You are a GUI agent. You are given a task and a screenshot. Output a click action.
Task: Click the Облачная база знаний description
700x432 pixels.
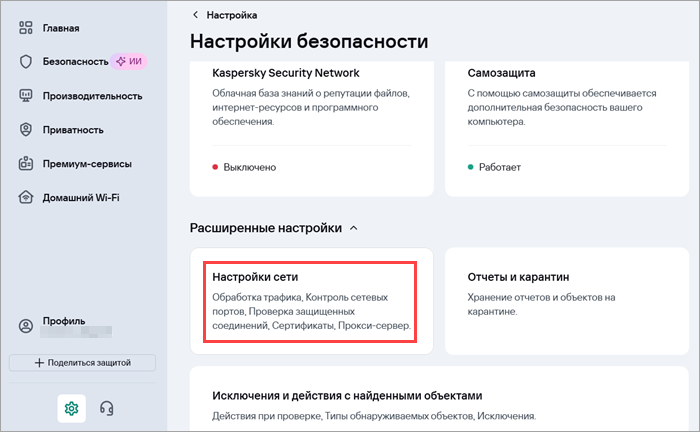coord(311,108)
